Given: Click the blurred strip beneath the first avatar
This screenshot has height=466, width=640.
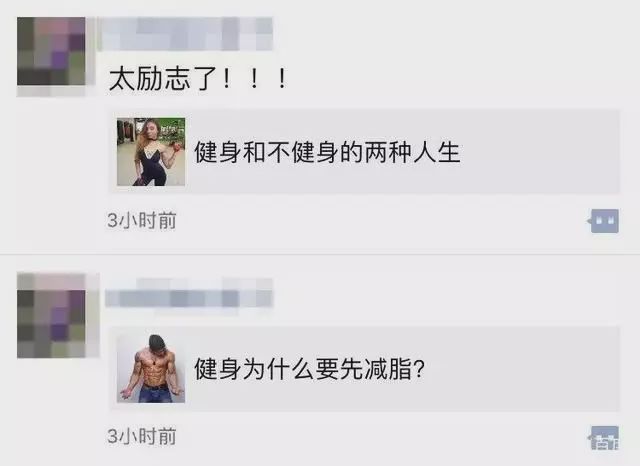Looking at the screenshot, I should [x=51, y=91].
